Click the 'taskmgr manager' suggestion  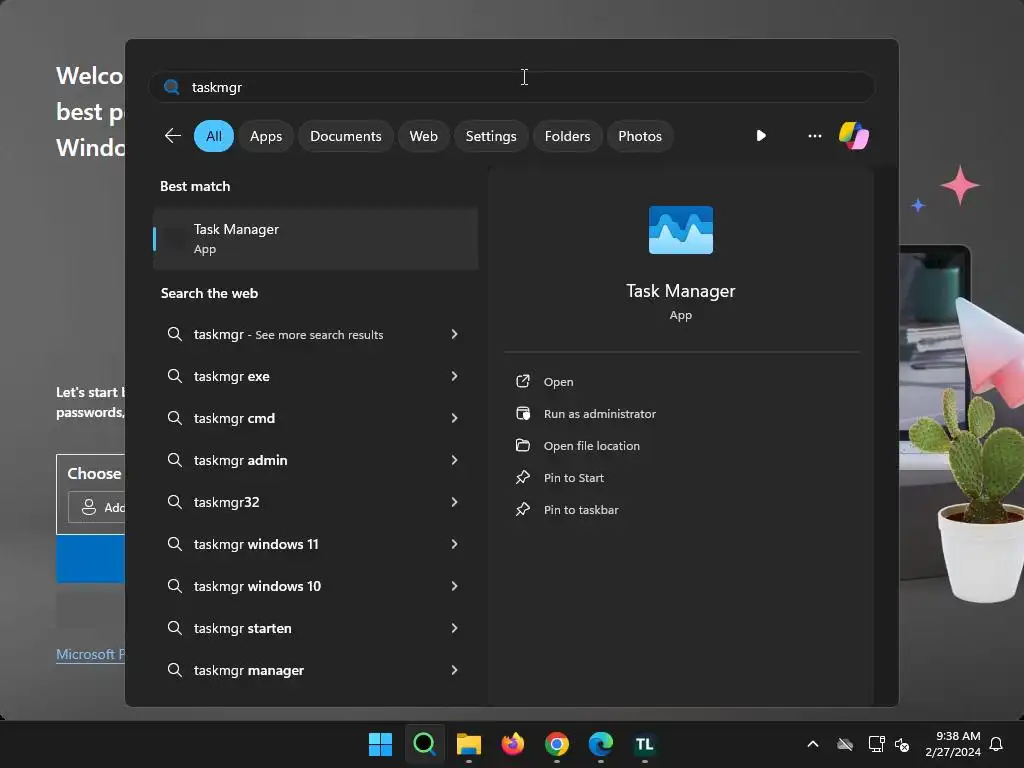pyautogui.click(x=249, y=670)
